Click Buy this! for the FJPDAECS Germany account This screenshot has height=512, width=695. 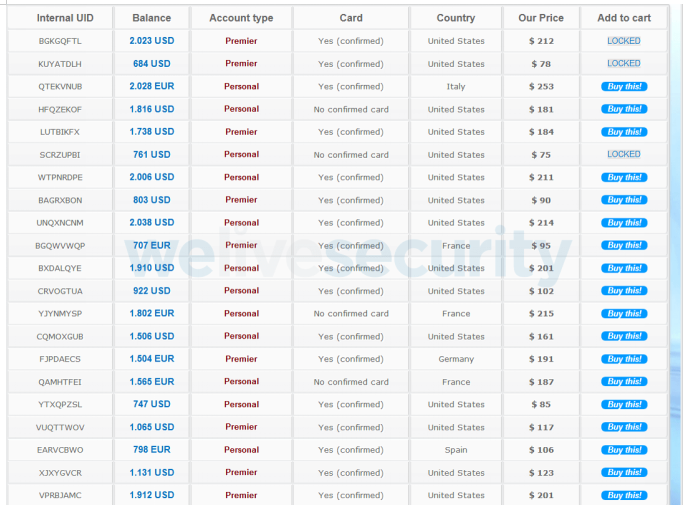623,359
